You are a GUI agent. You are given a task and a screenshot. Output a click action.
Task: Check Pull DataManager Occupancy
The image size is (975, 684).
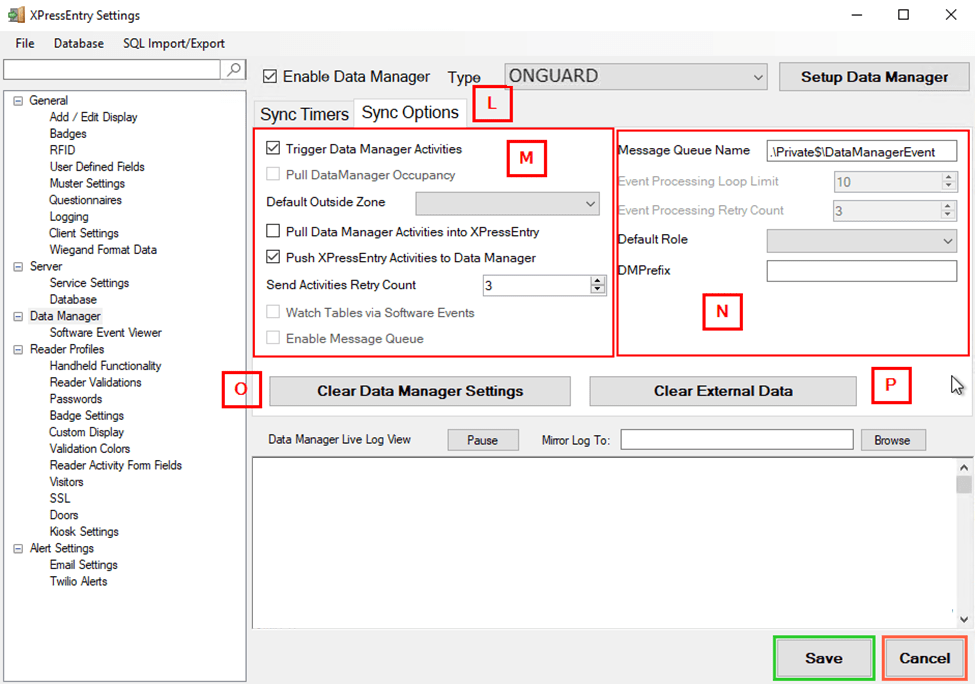click(x=273, y=174)
